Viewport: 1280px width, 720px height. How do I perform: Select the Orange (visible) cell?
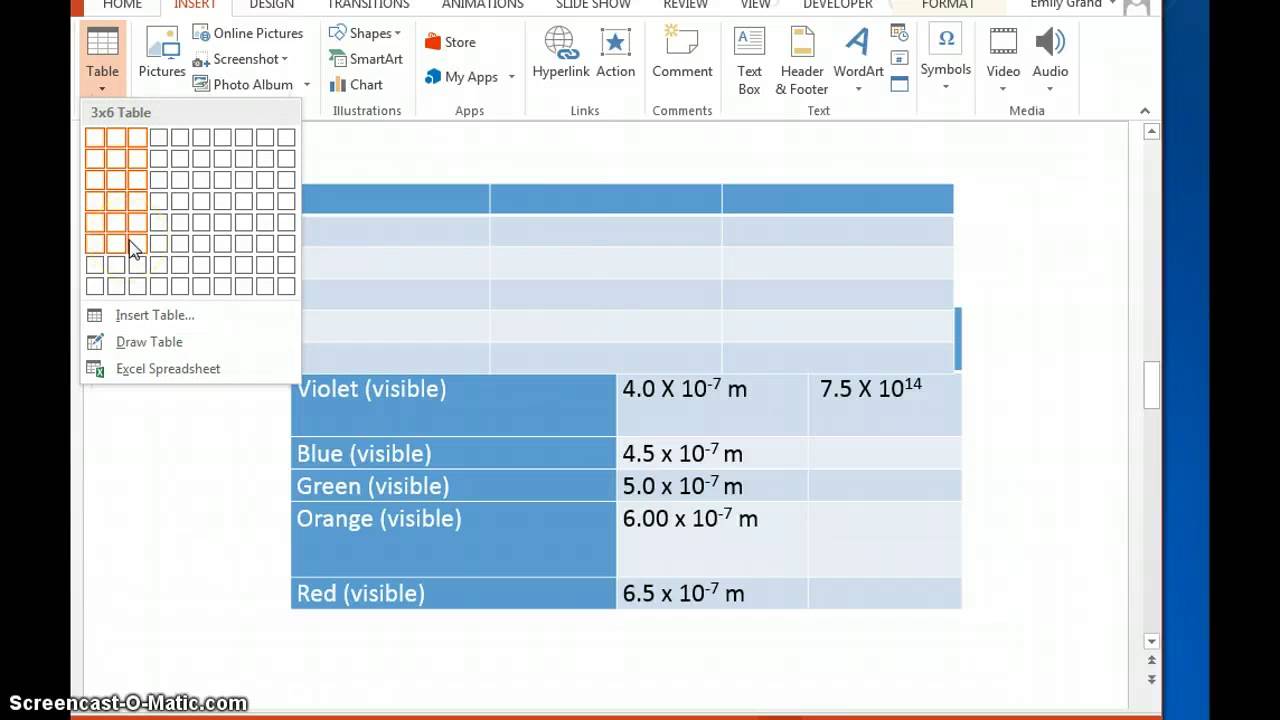pos(454,540)
